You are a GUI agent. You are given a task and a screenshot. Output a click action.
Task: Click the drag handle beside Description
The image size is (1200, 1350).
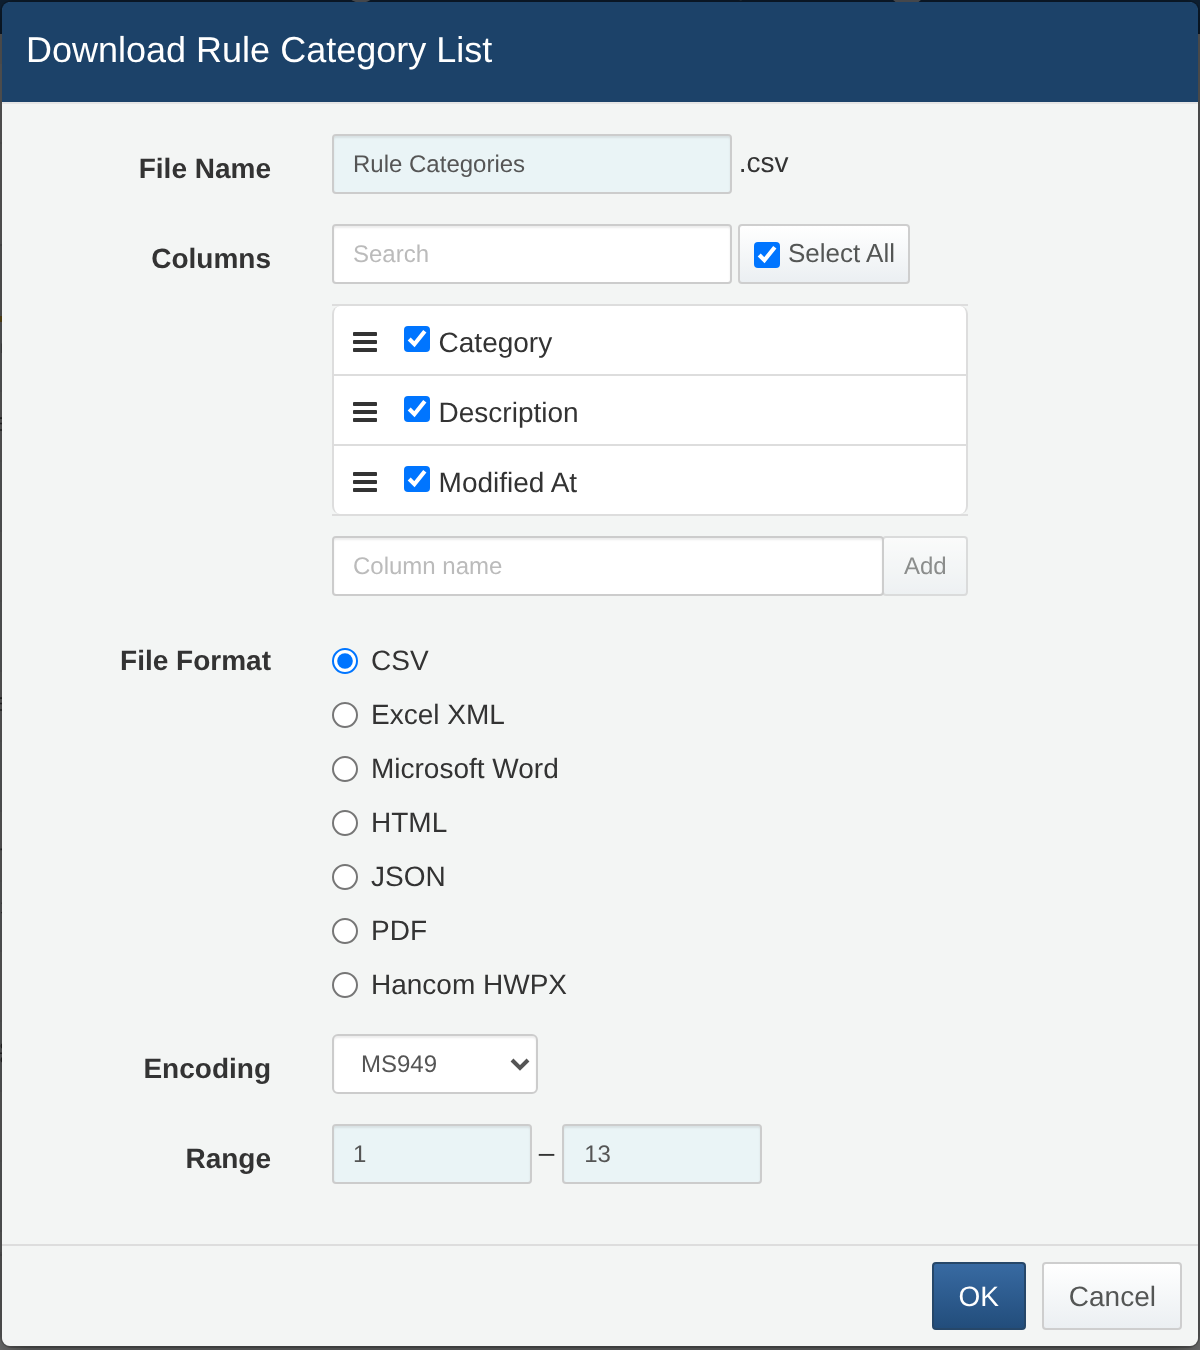(x=365, y=412)
